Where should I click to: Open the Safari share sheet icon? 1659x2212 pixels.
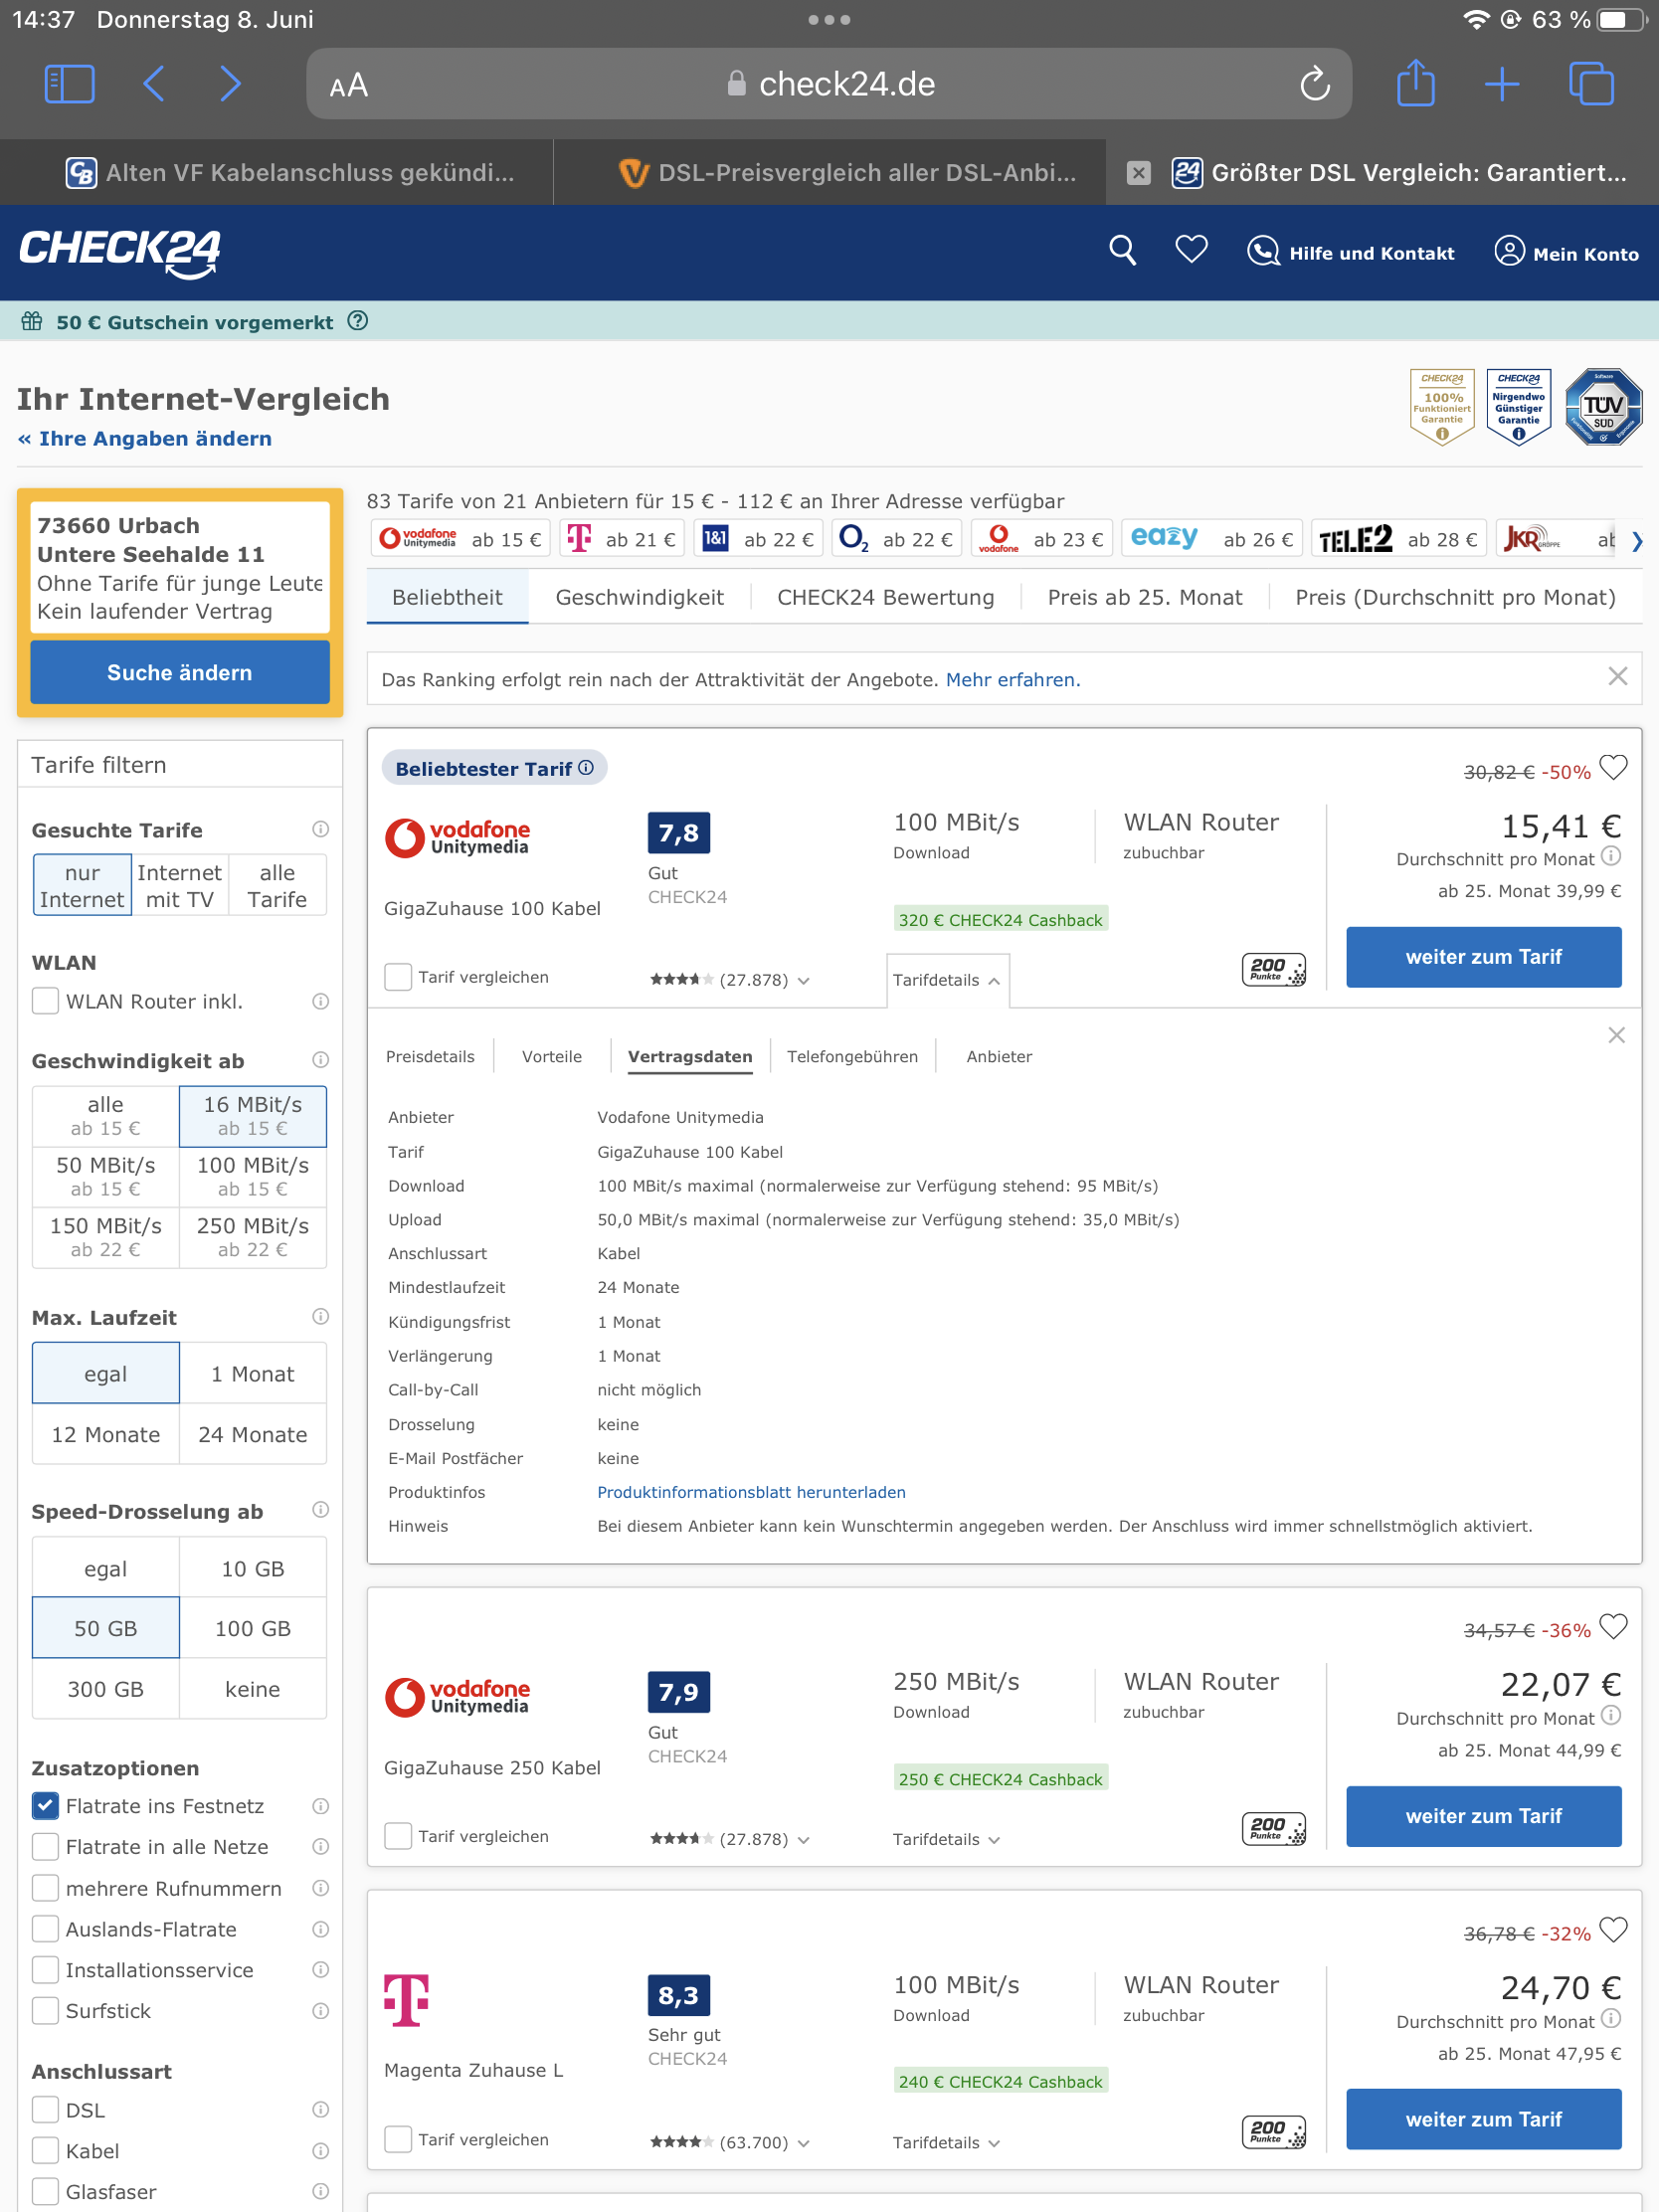pyautogui.click(x=1415, y=83)
